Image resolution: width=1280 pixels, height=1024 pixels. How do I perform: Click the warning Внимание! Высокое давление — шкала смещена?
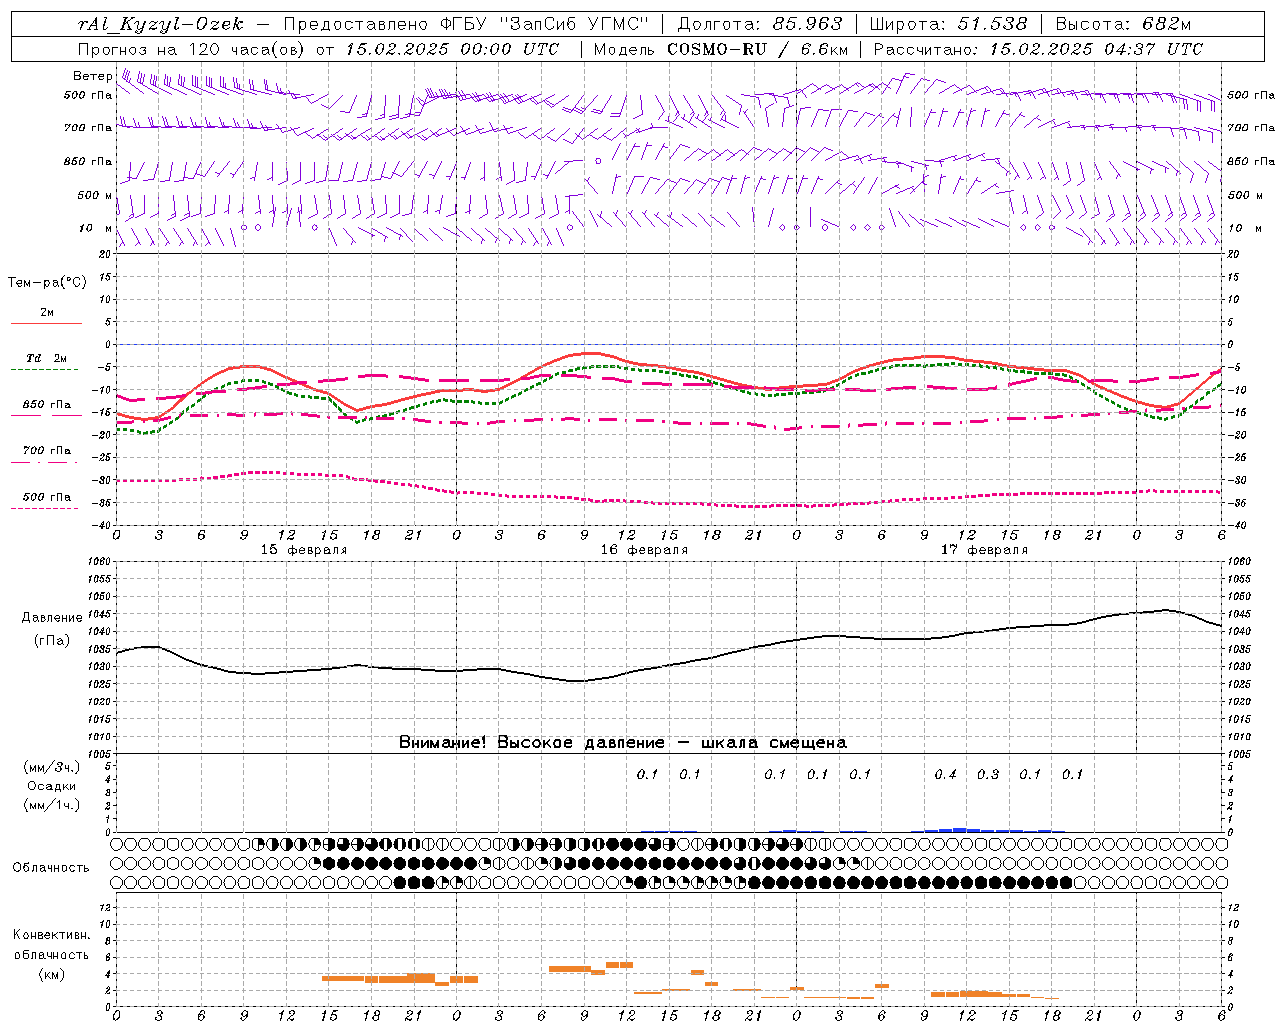pos(622,742)
